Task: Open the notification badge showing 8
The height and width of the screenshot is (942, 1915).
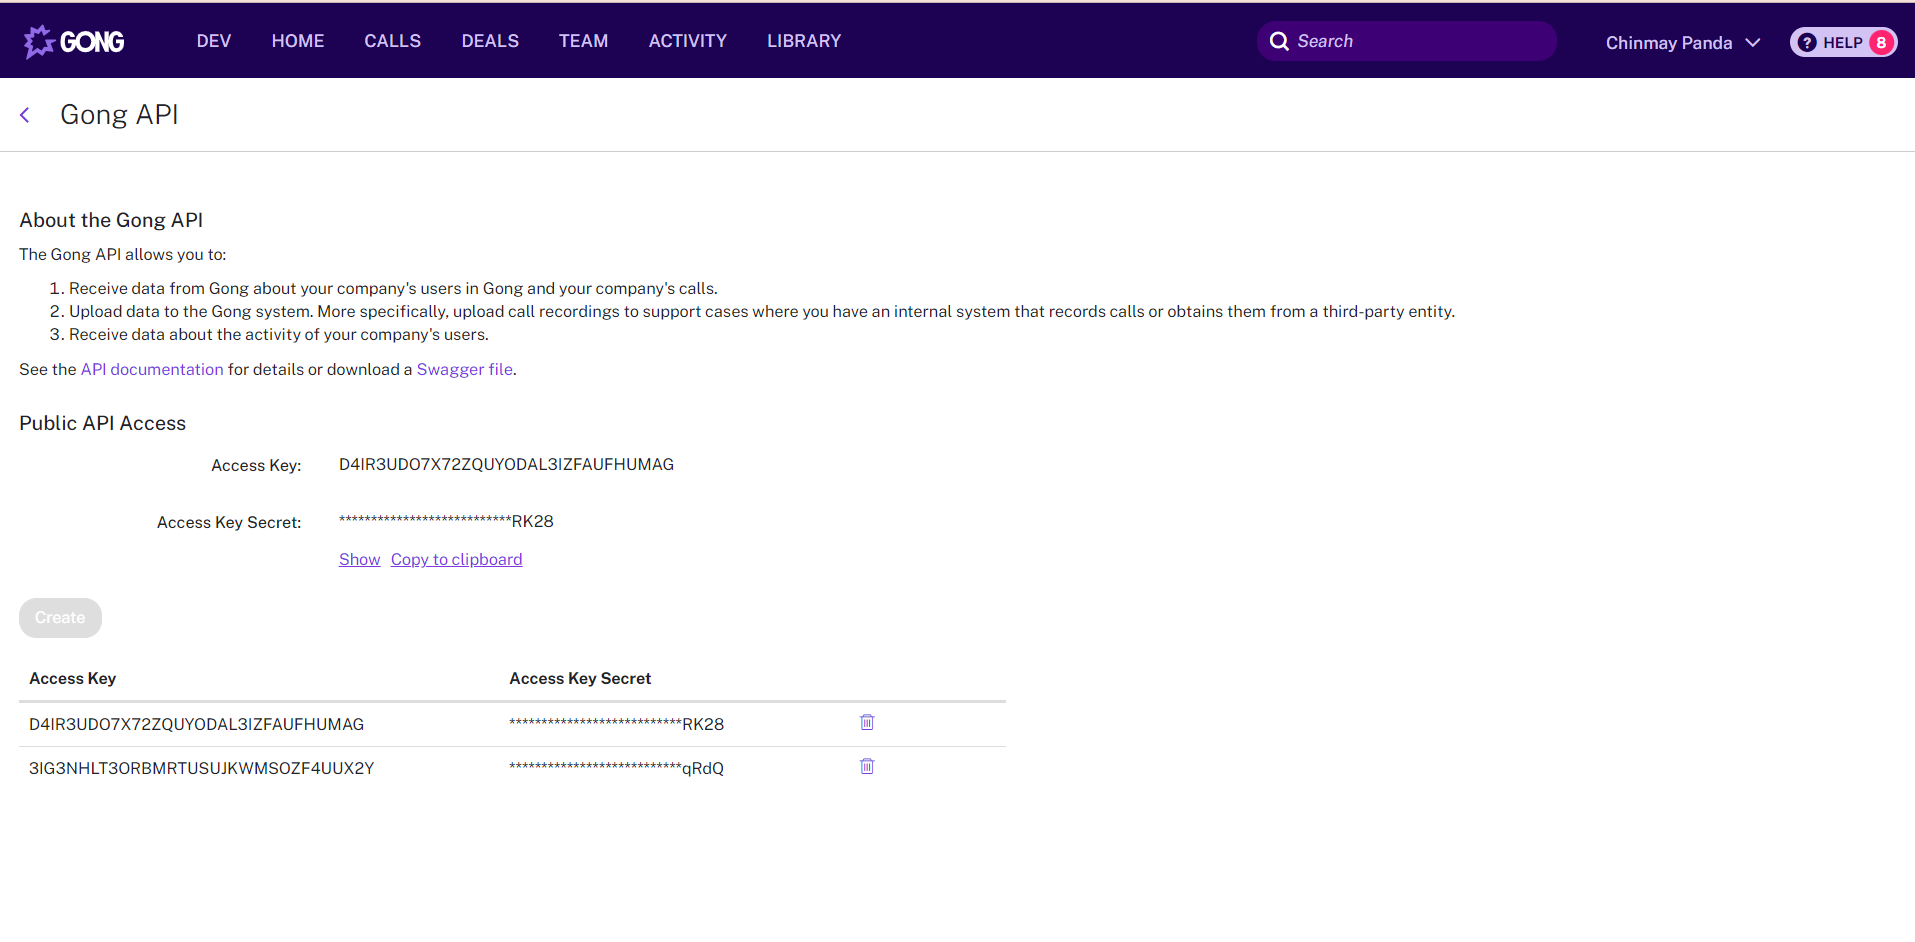Action: click(x=1881, y=42)
